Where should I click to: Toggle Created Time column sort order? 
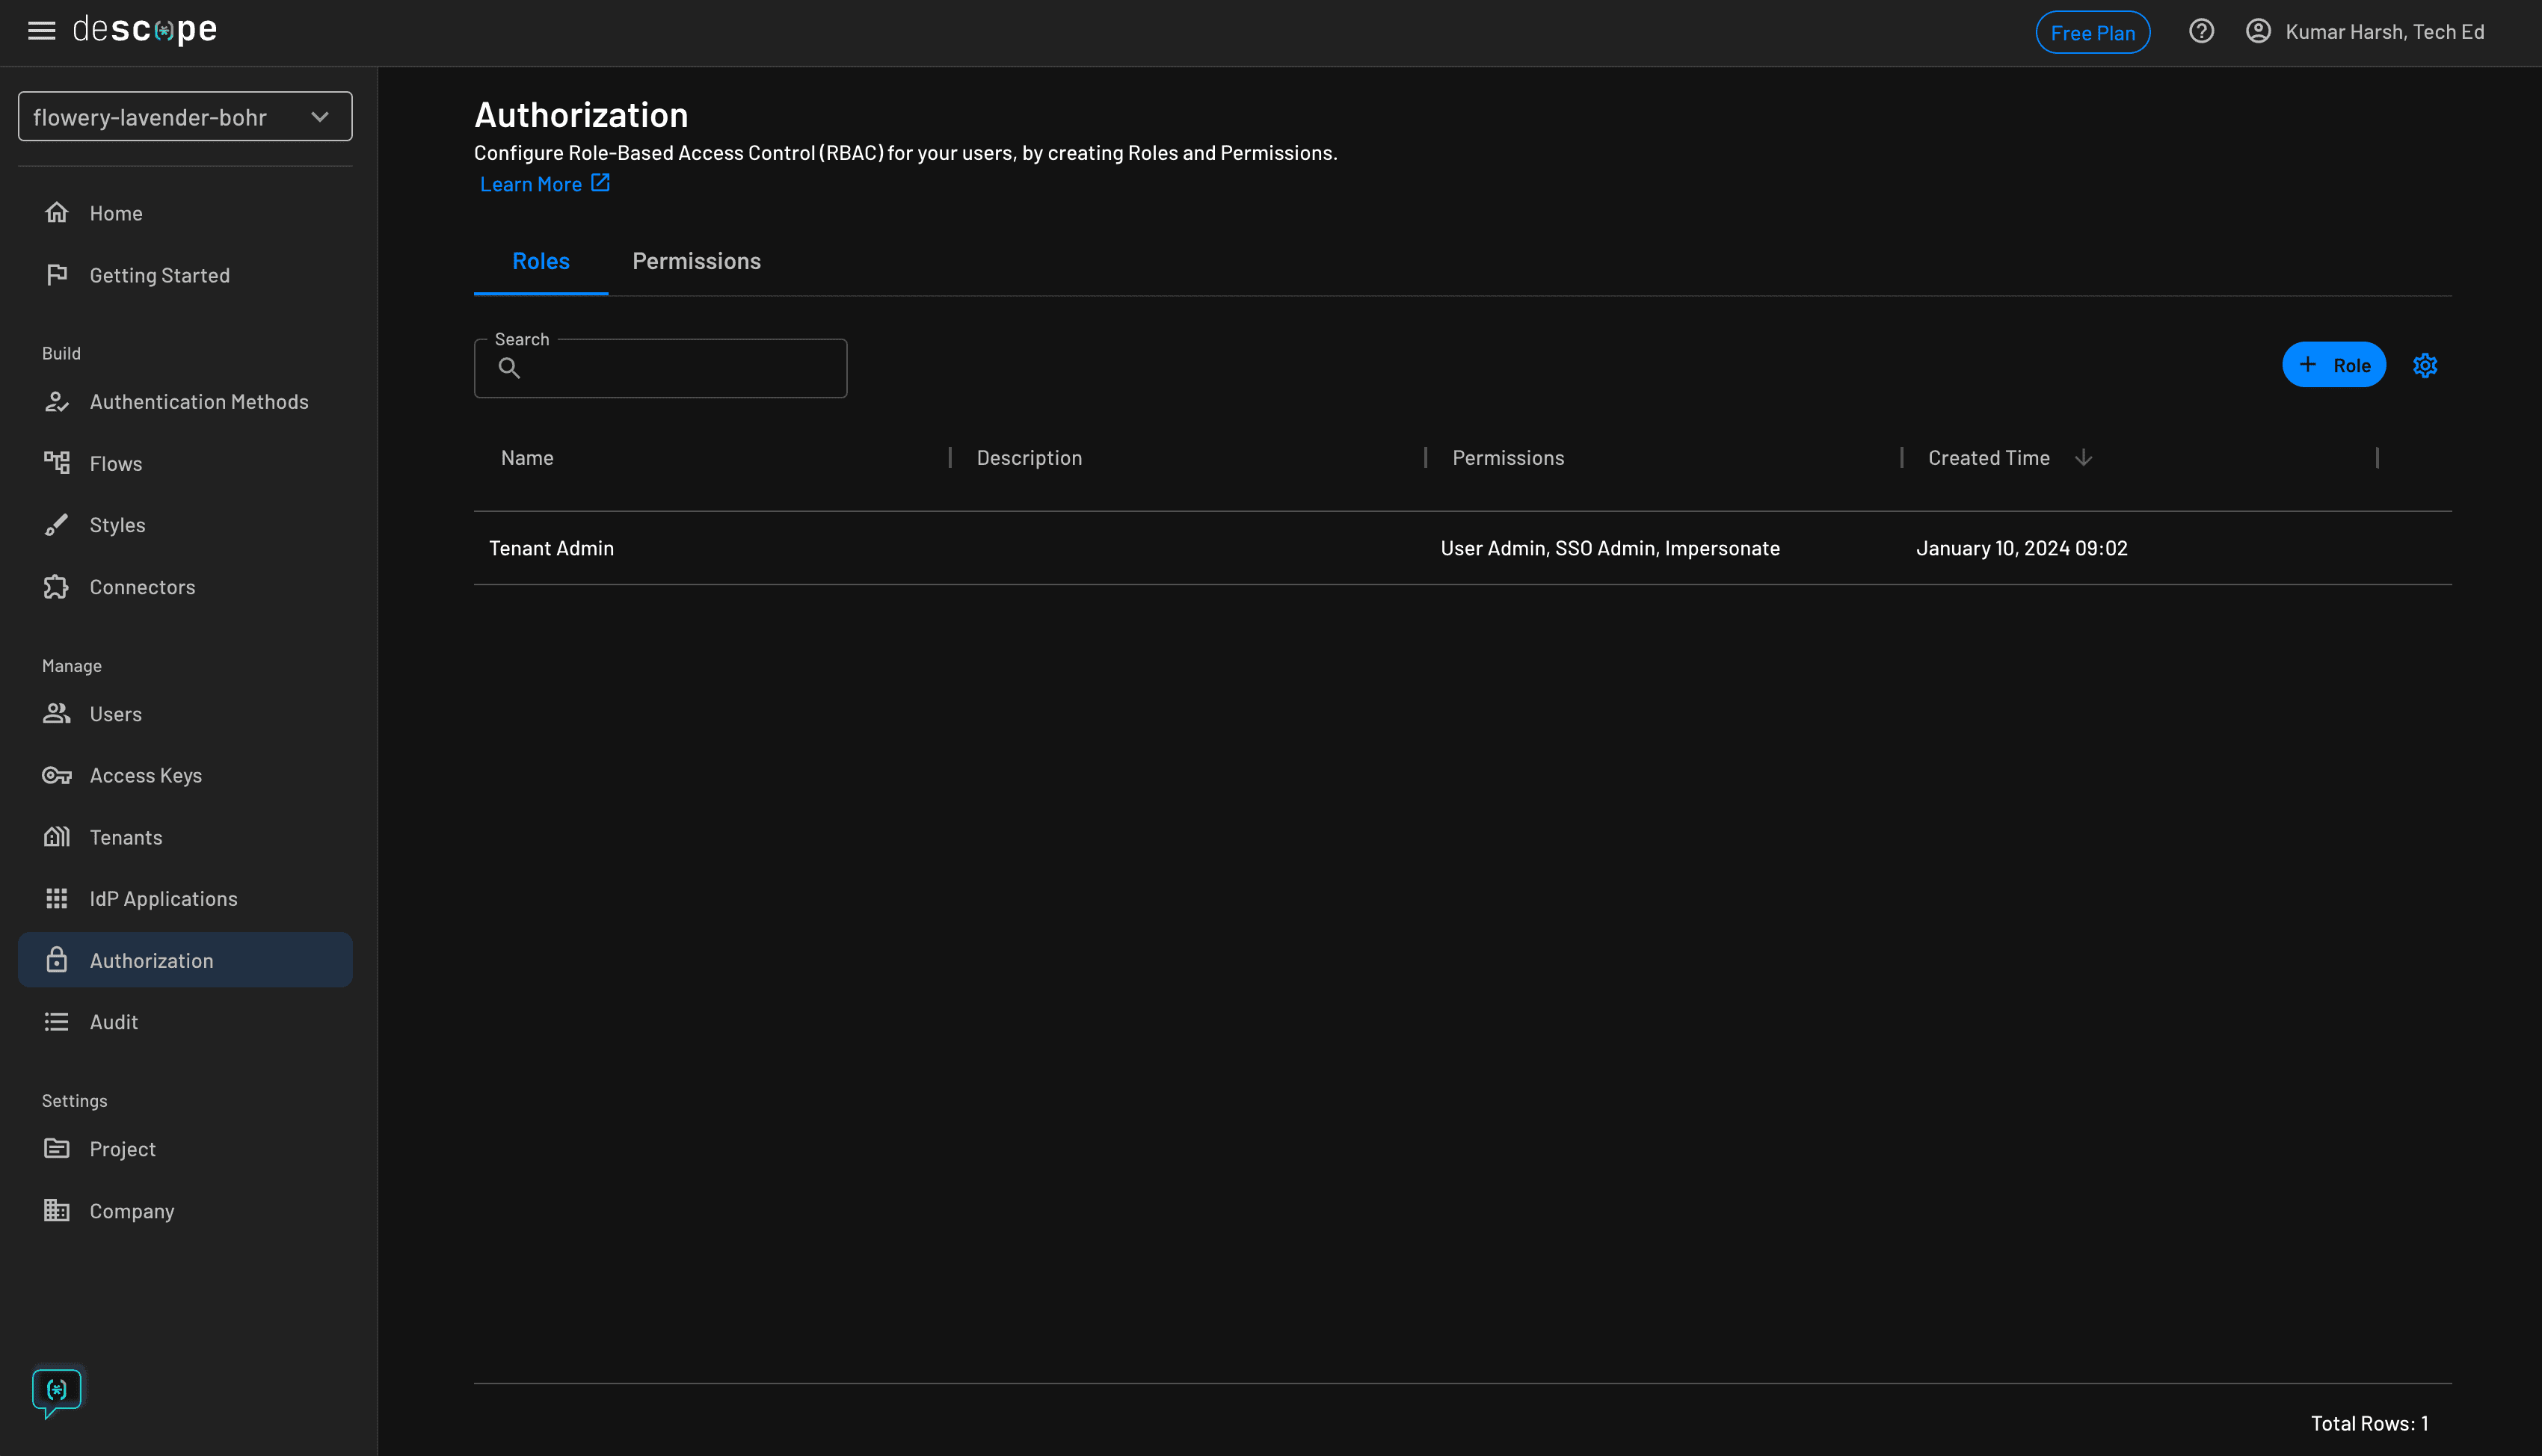(x=2084, y=457)
